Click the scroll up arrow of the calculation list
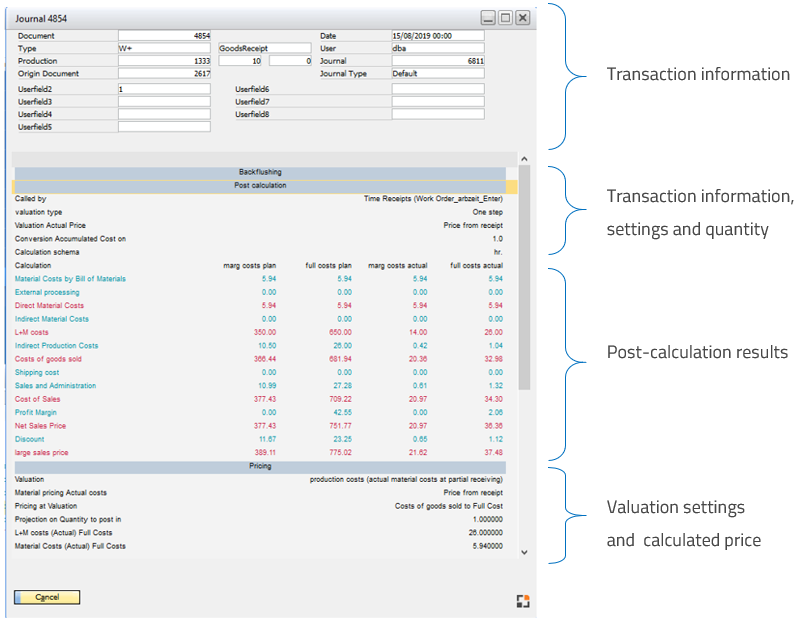The image size is (799, 623). (x=525, y=159)
